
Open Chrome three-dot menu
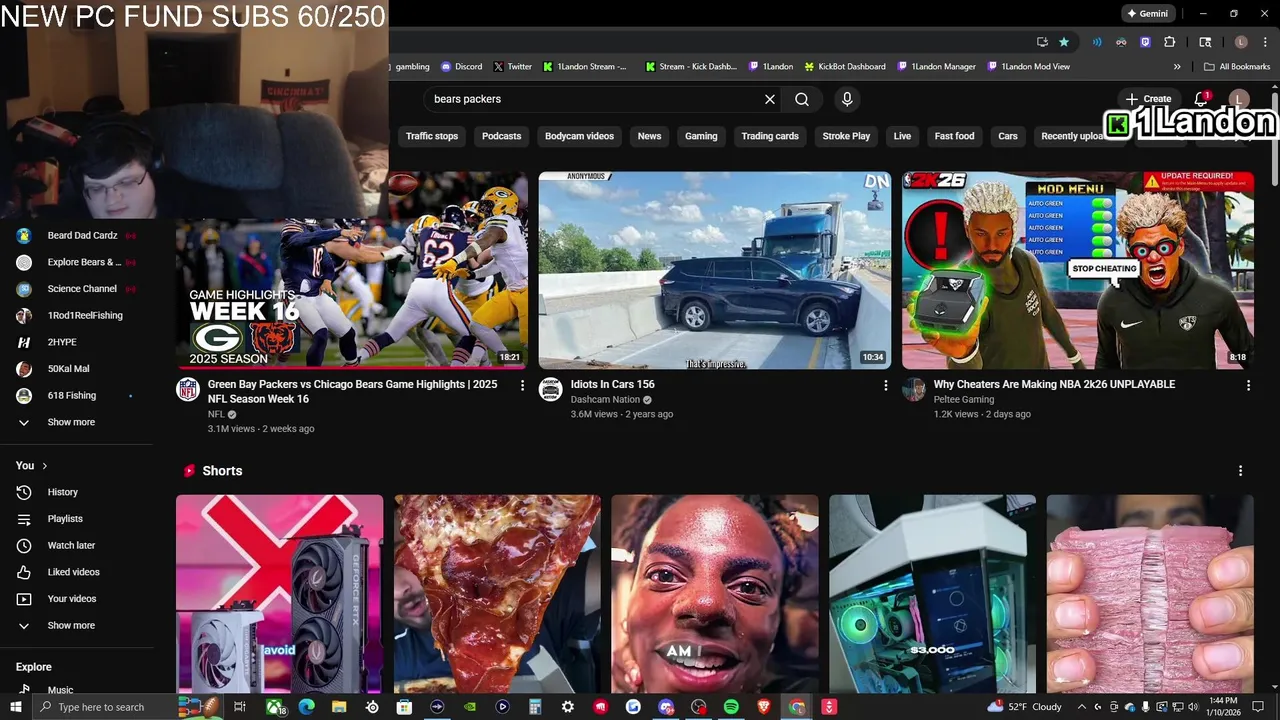(1263, 42)
